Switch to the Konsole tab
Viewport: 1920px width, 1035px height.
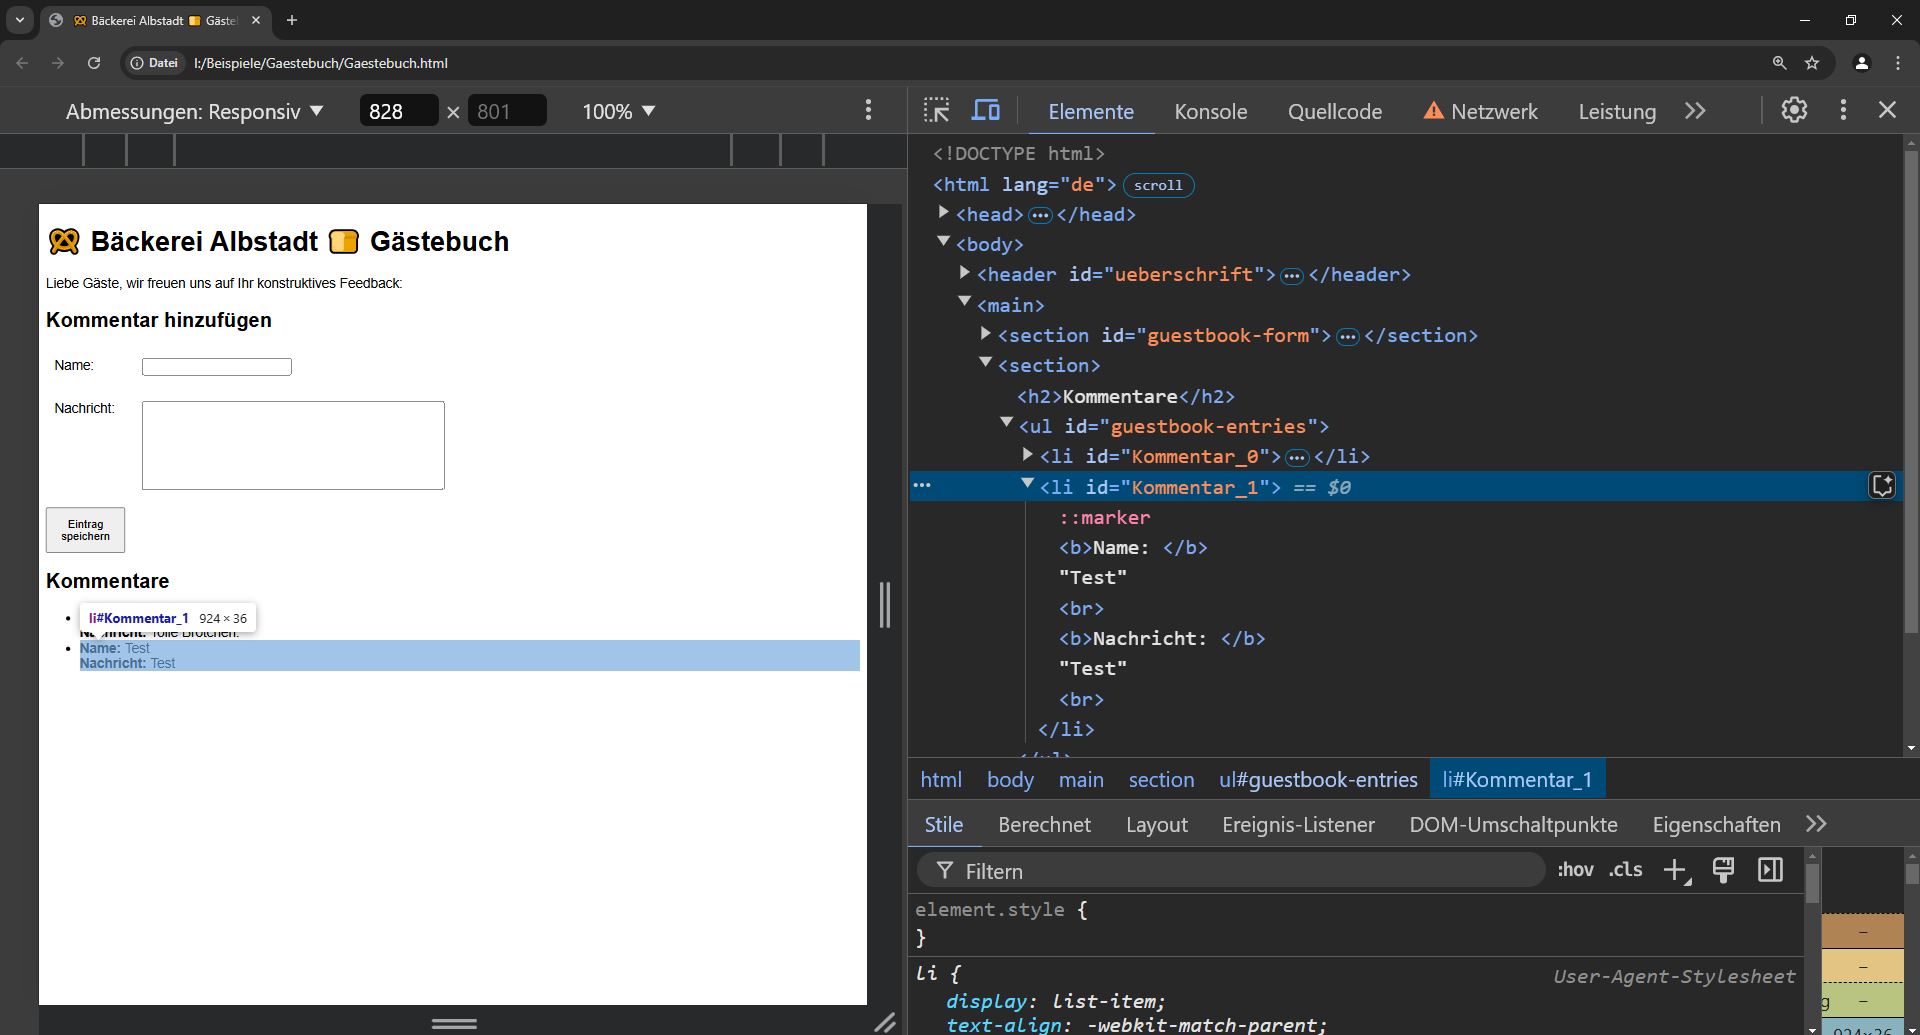[x=1210, y=111]
